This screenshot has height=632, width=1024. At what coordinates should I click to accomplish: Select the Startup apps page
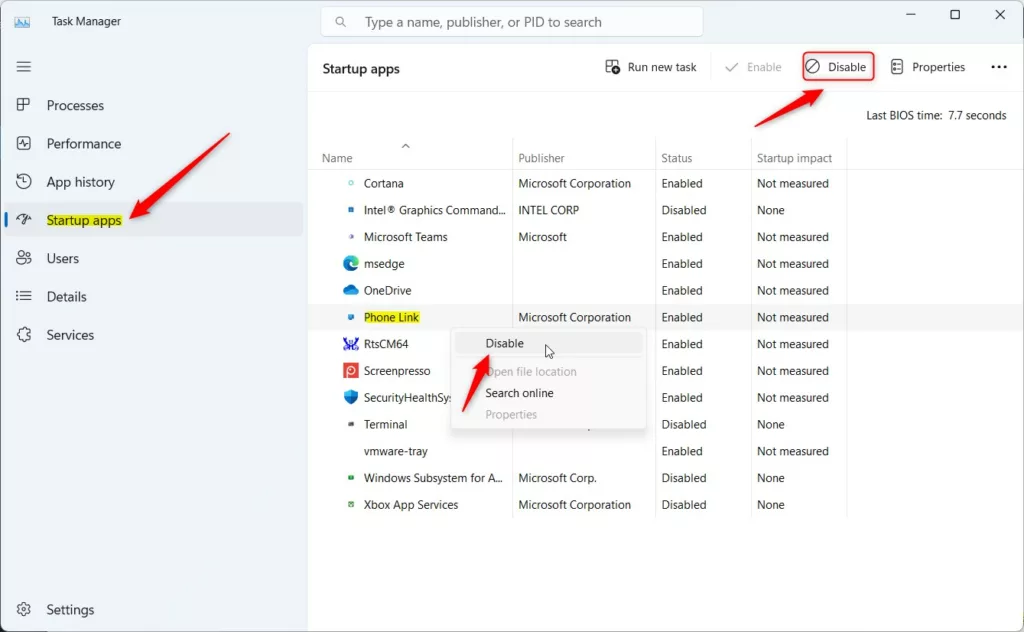pos(154,220)
